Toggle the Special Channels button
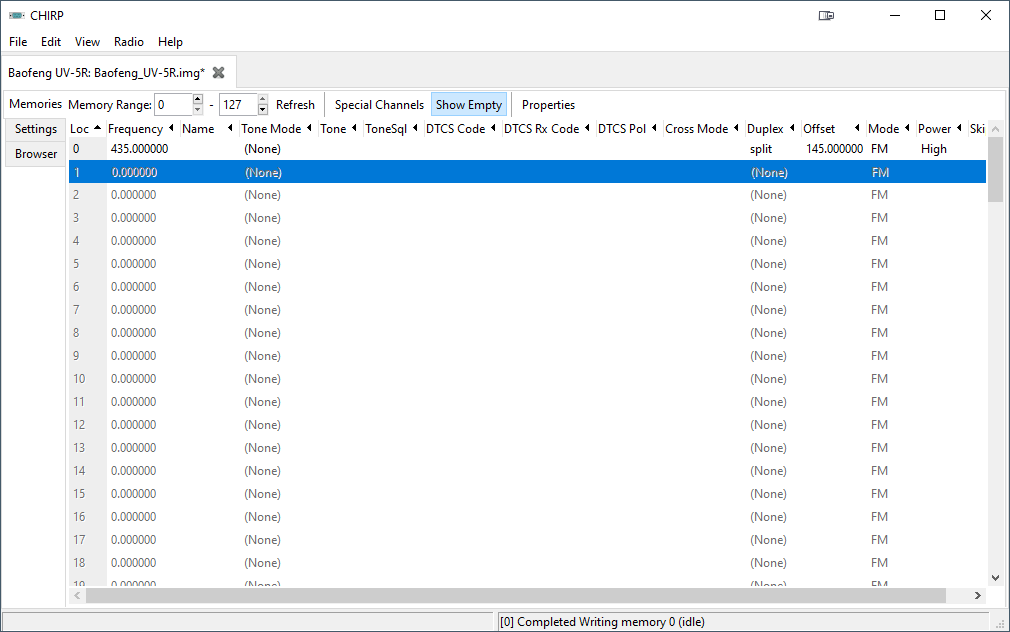The image size is (1010, 632). (x=379, y=104)
